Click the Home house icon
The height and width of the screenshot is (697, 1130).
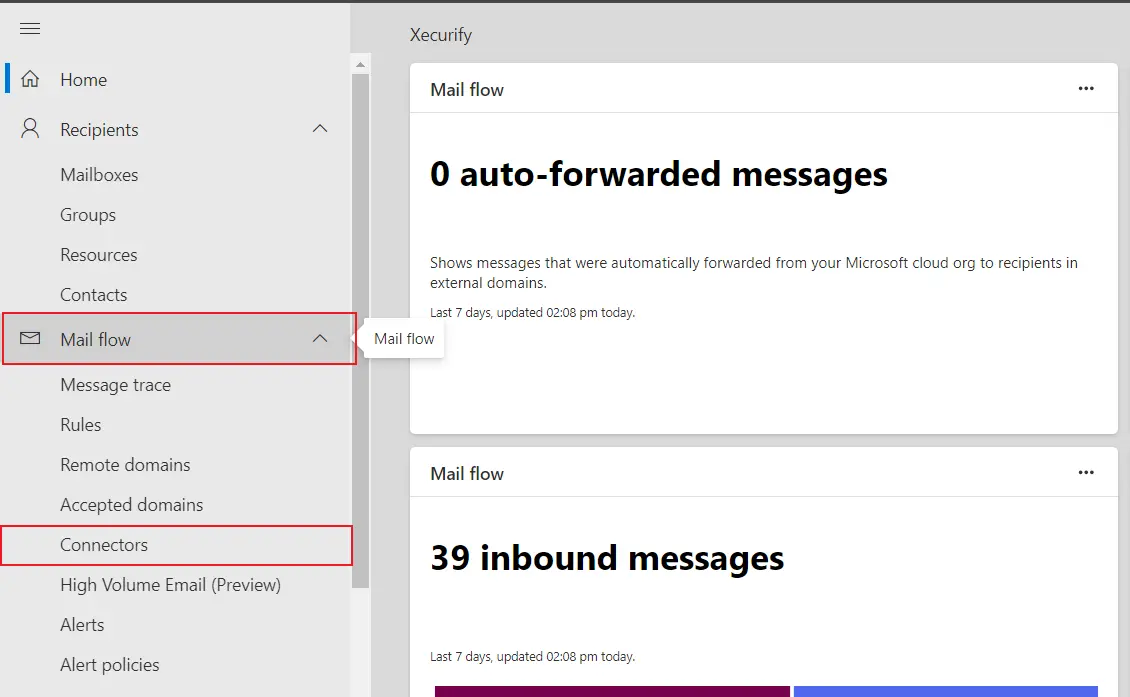click(30, 79)
